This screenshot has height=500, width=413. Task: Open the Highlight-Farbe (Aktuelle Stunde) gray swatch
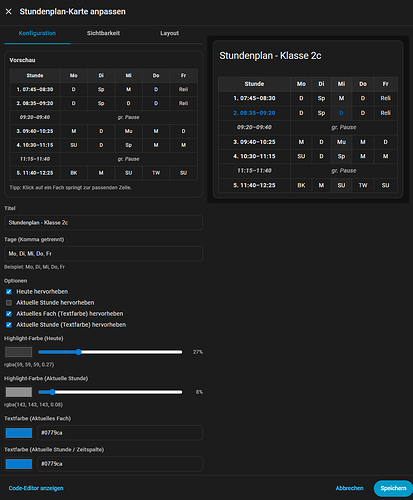(19, 392)
